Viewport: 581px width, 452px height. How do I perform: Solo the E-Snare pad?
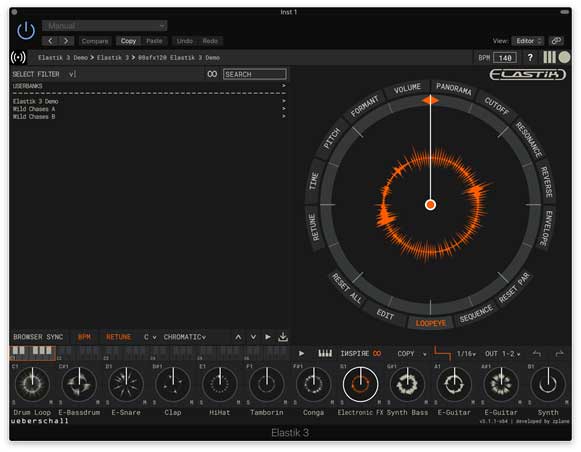click(x=108, y=402)
